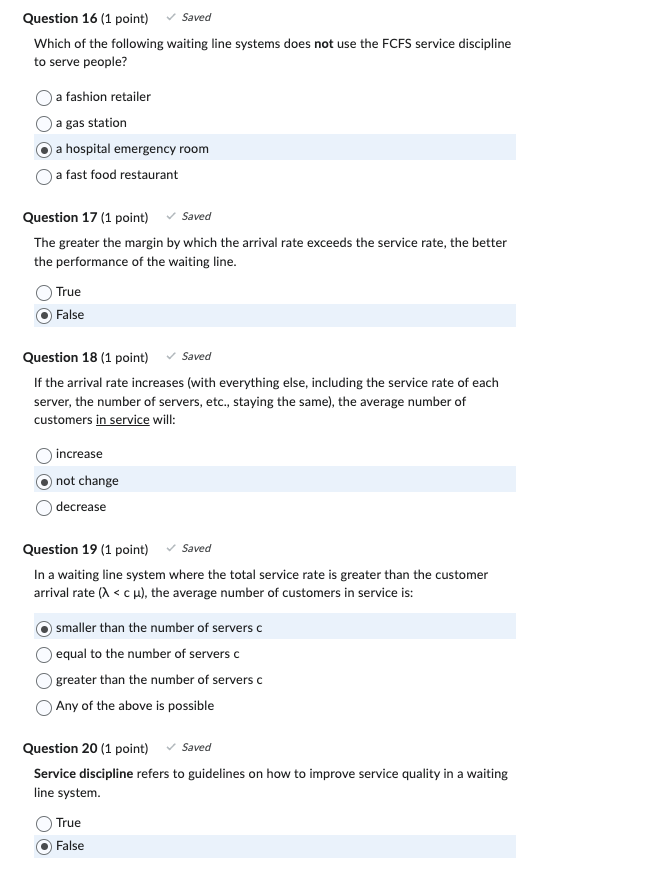The image size is (646, 870).
Task: Select False for Question 20
Action: tap(44, 845)
